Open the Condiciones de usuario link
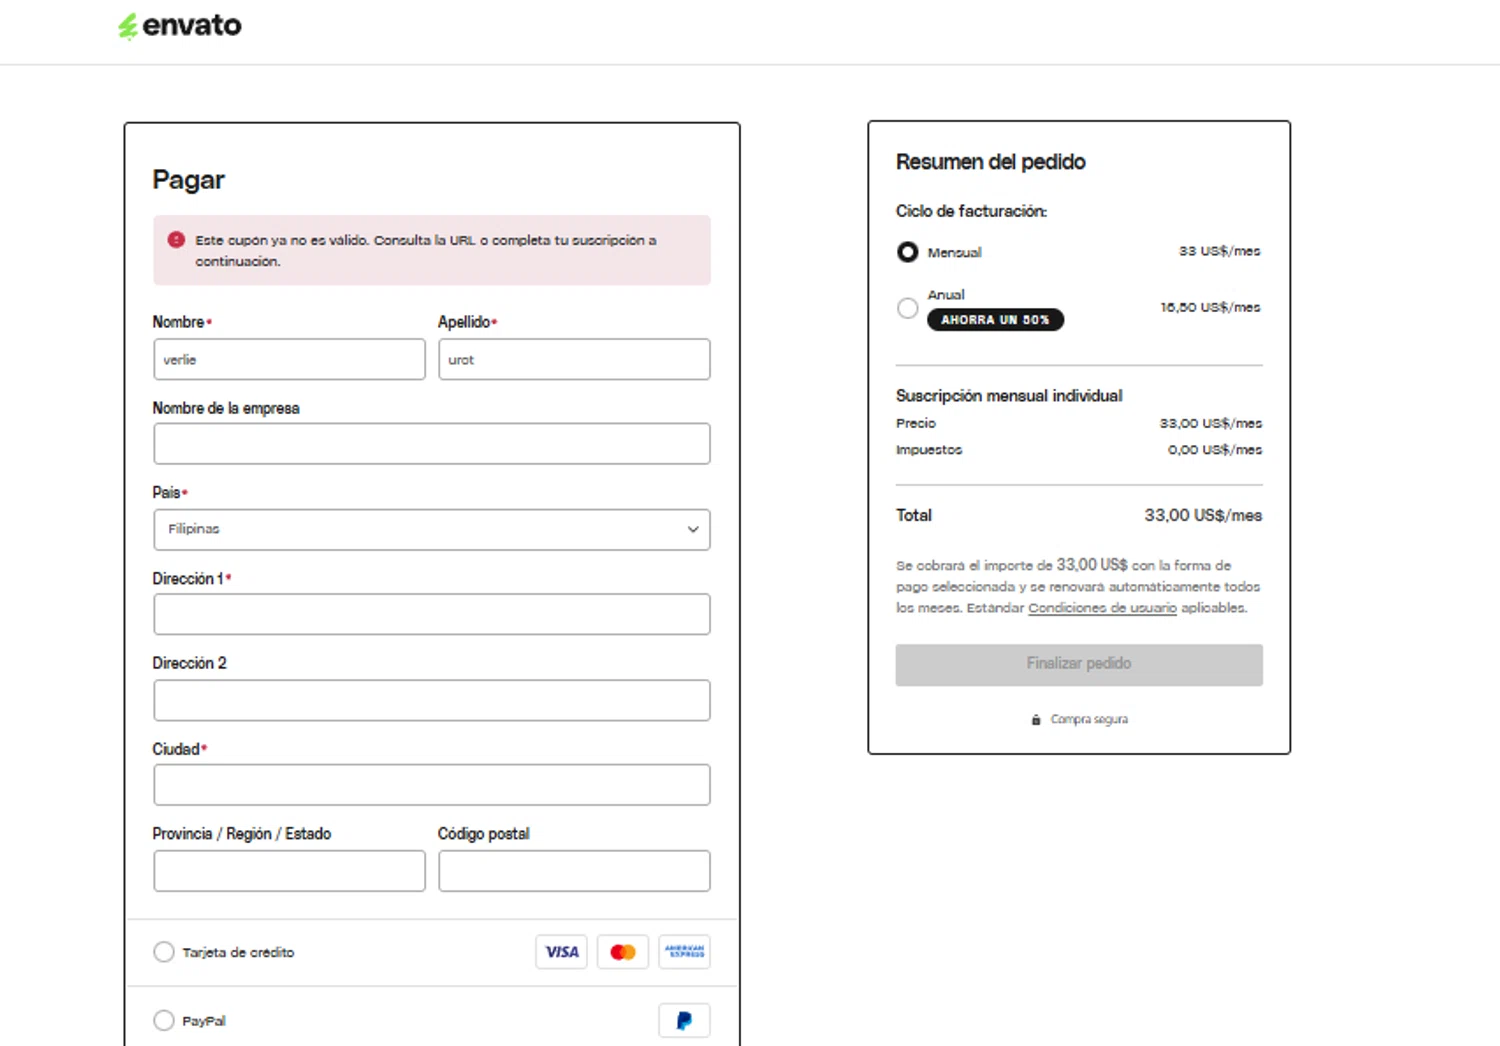1500x1046 pixels. (x=1102, y=608)
